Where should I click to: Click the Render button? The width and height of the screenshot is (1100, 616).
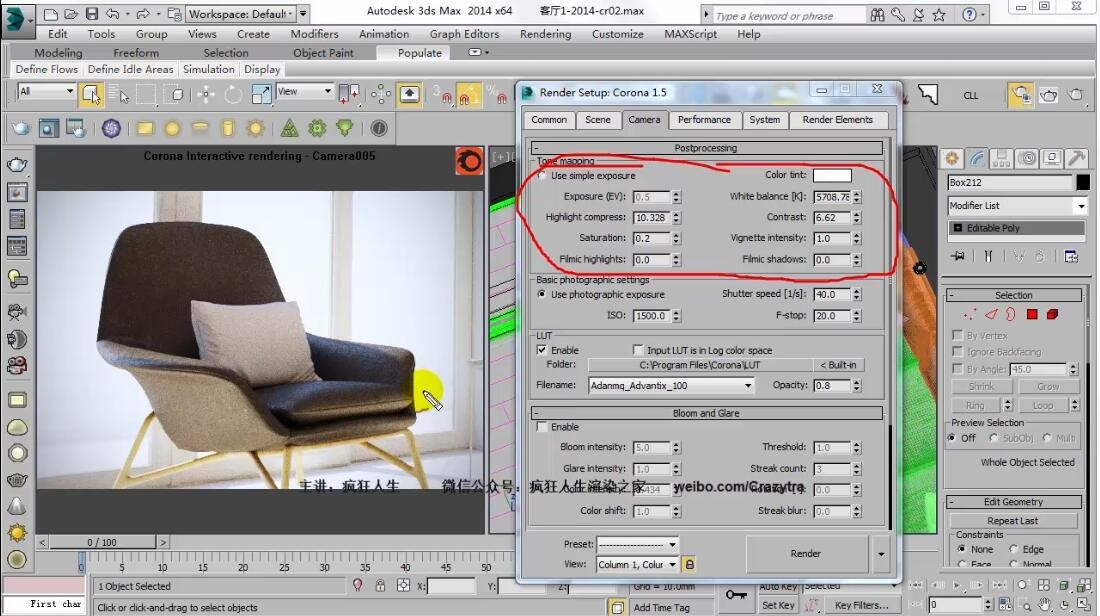[805, 554]
